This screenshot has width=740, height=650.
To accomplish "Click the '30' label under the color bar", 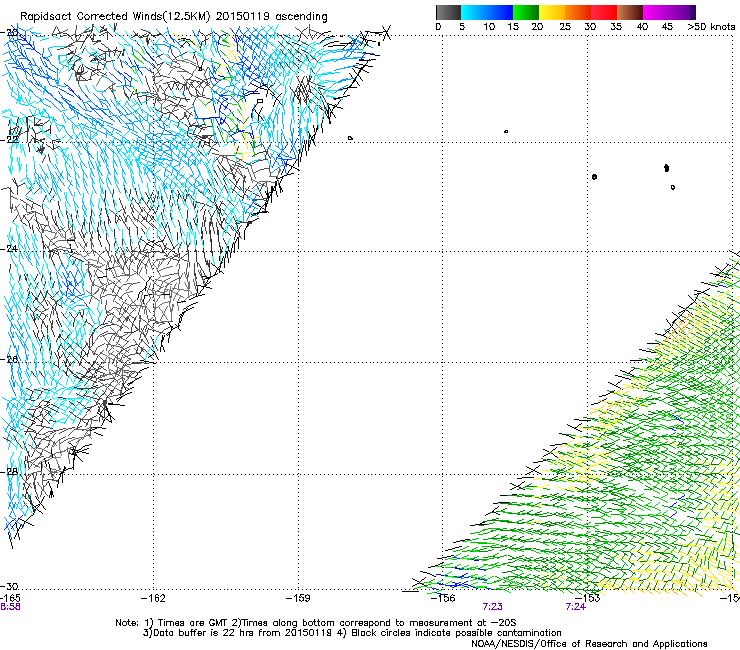I will (590, 26).
